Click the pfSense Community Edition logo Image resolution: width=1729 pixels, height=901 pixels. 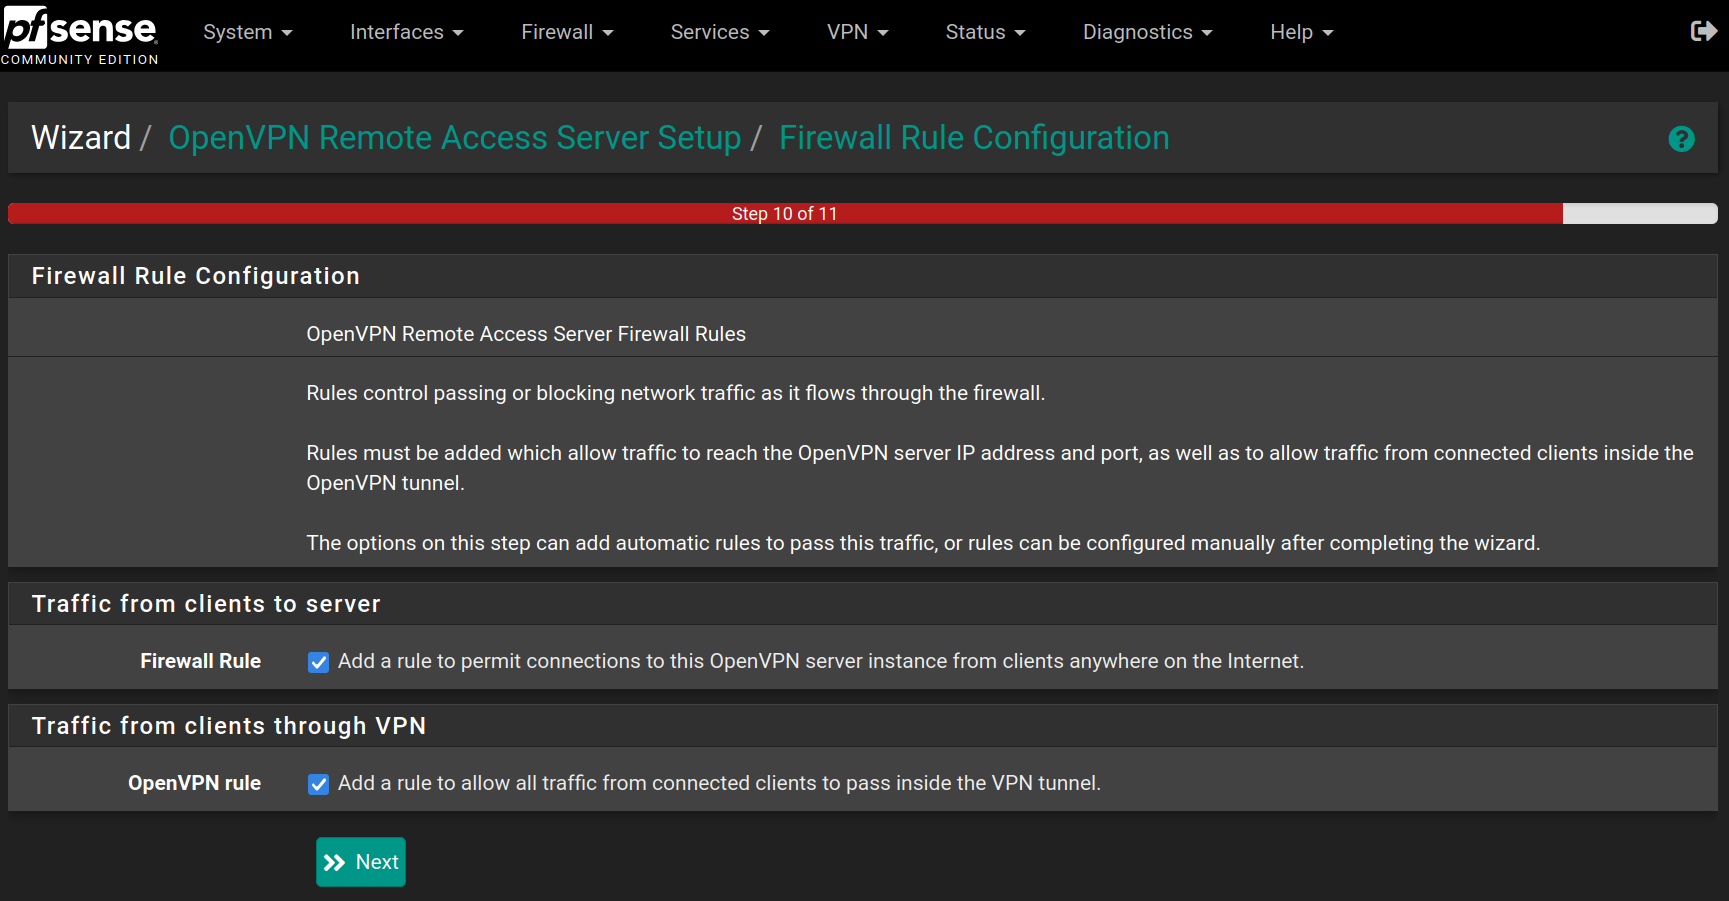(80, 35)
